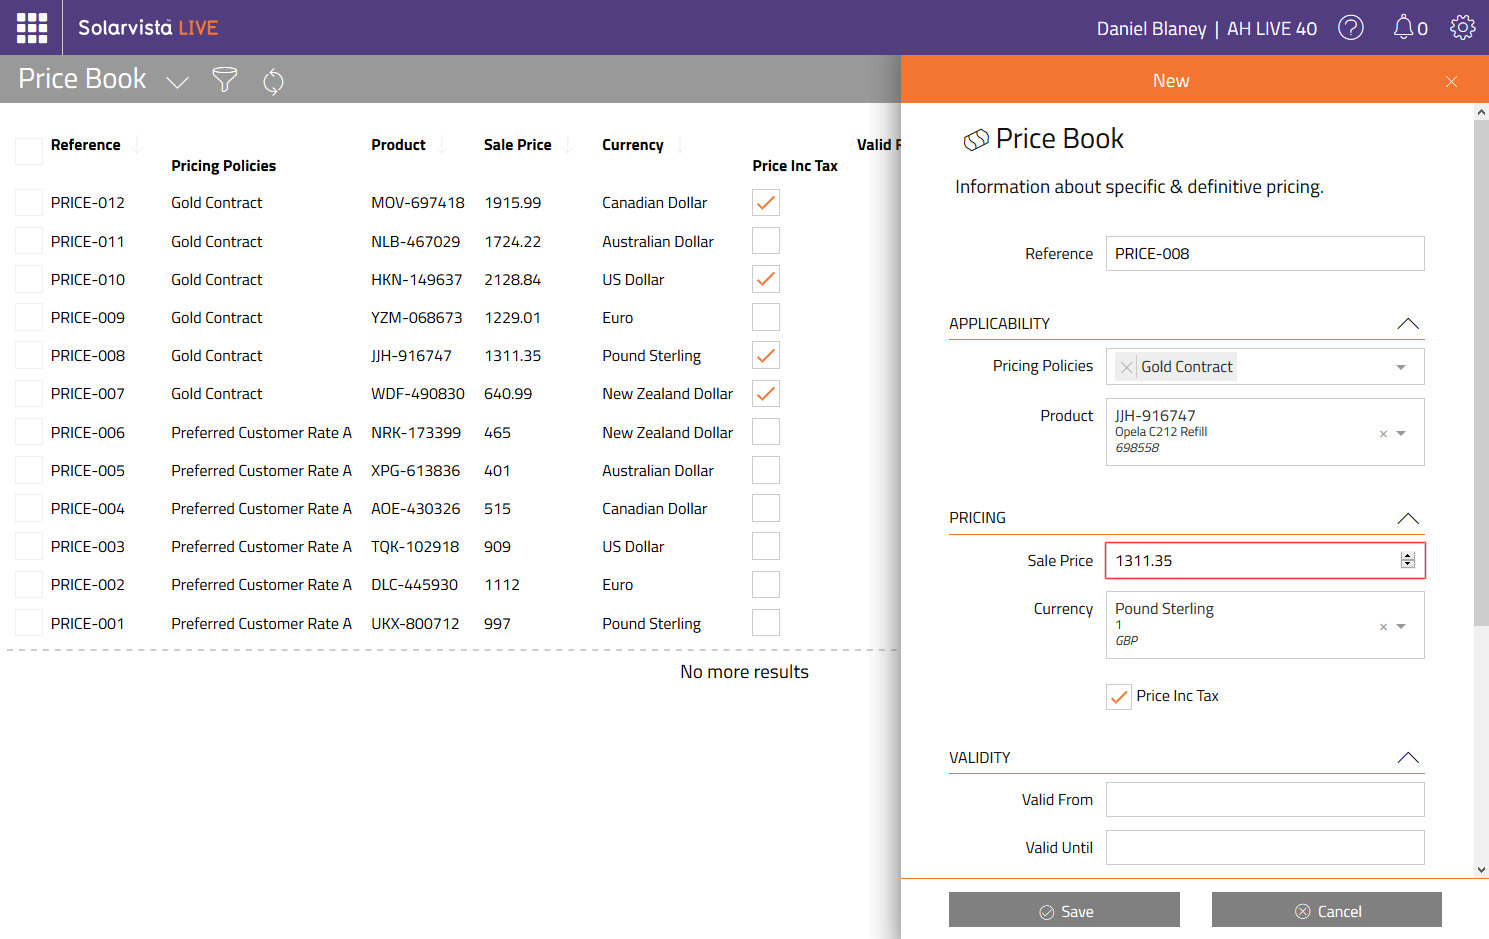Open the app launcher grid menu
The height and width of the screenshot is (939, 1489).
point(32,28)
